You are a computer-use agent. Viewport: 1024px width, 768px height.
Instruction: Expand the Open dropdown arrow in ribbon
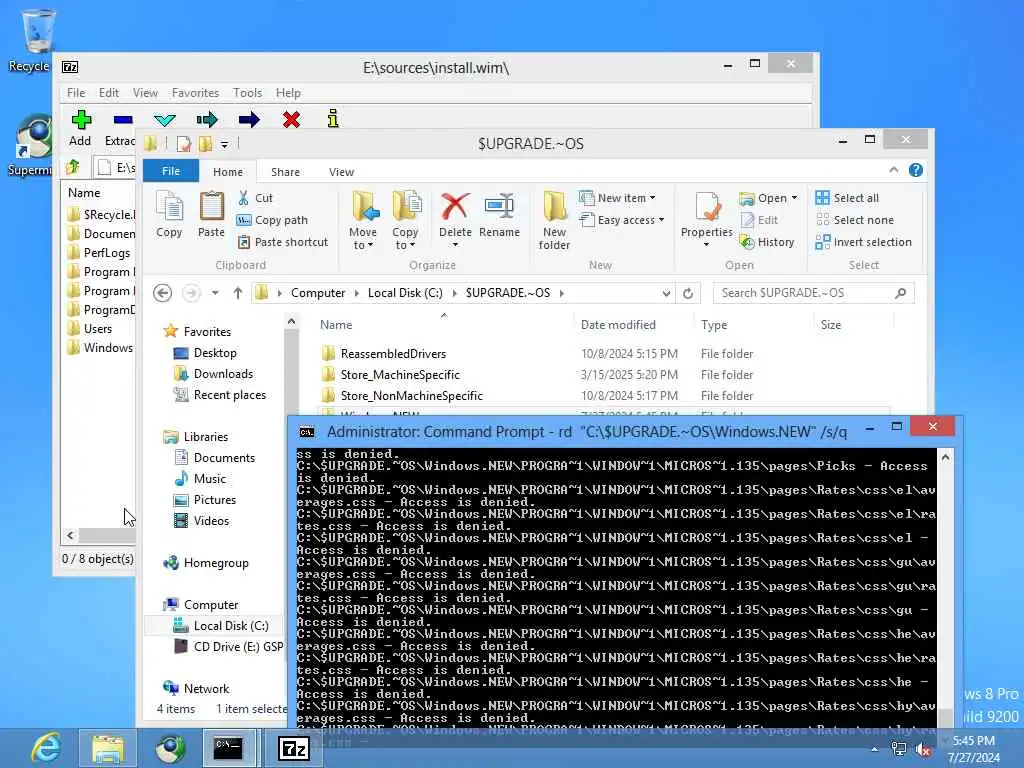pyautogui.click(x=794, y=198)
